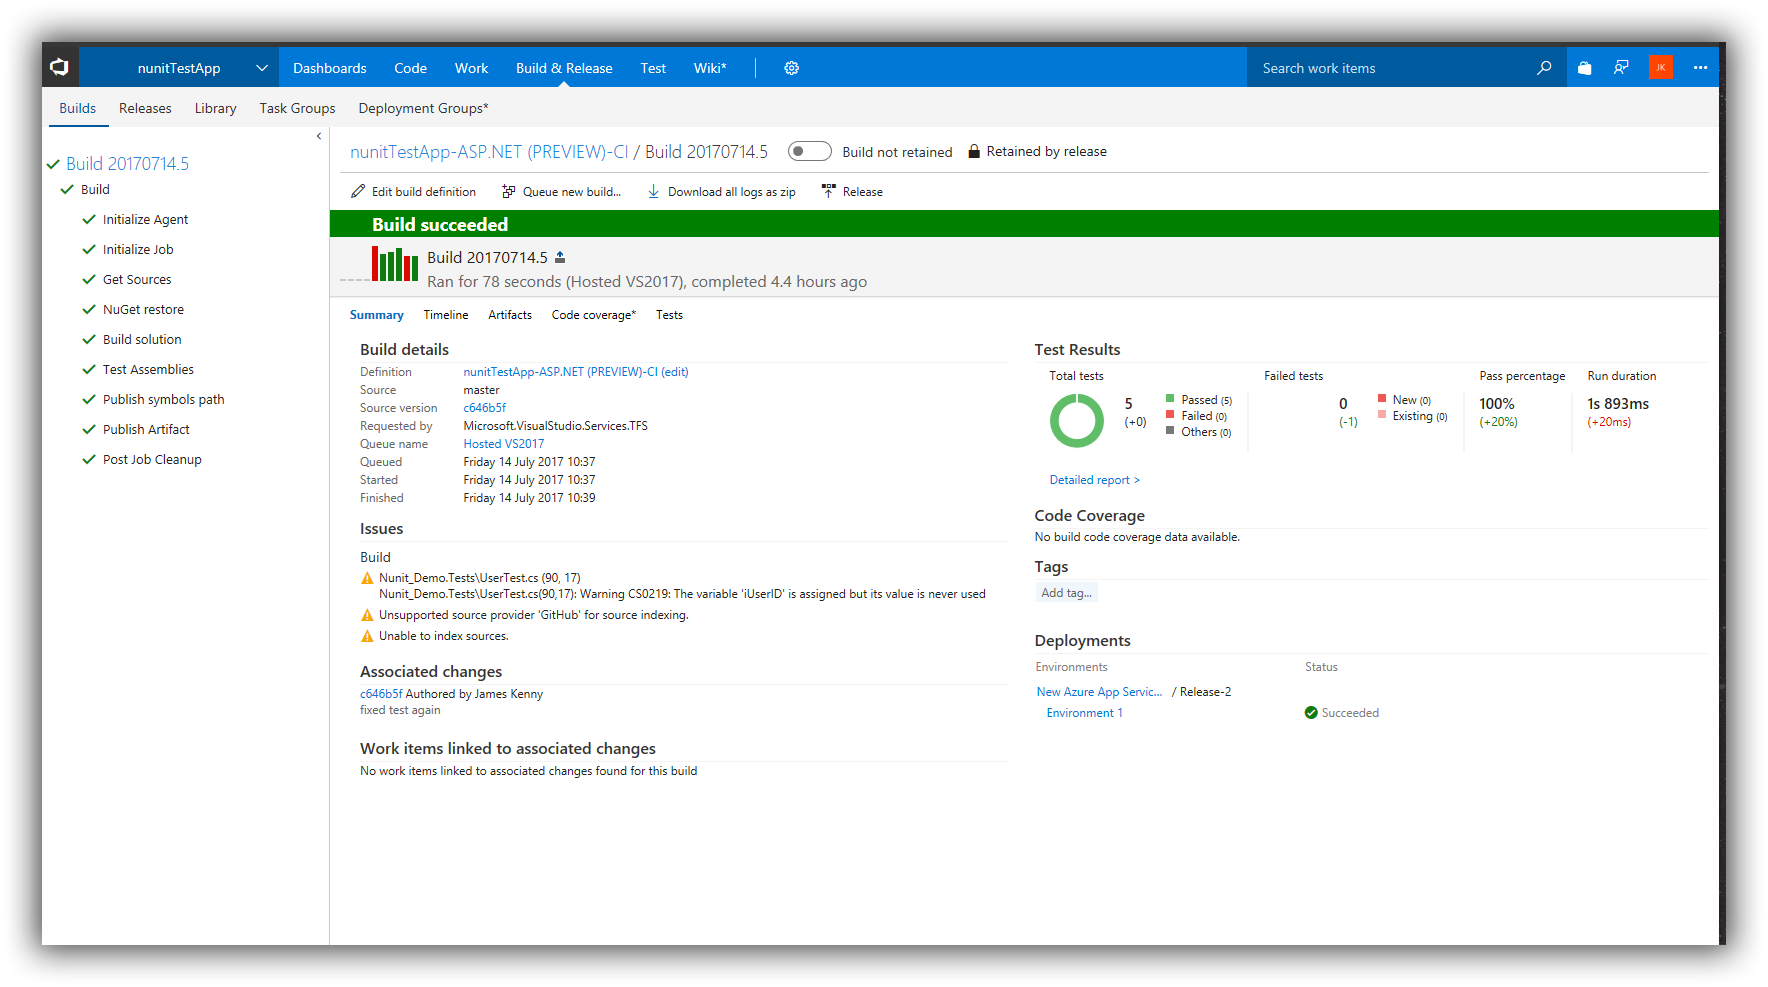1768x987 pixels.
Task: Click the green Succeeded status icon
Action: 1311,713
